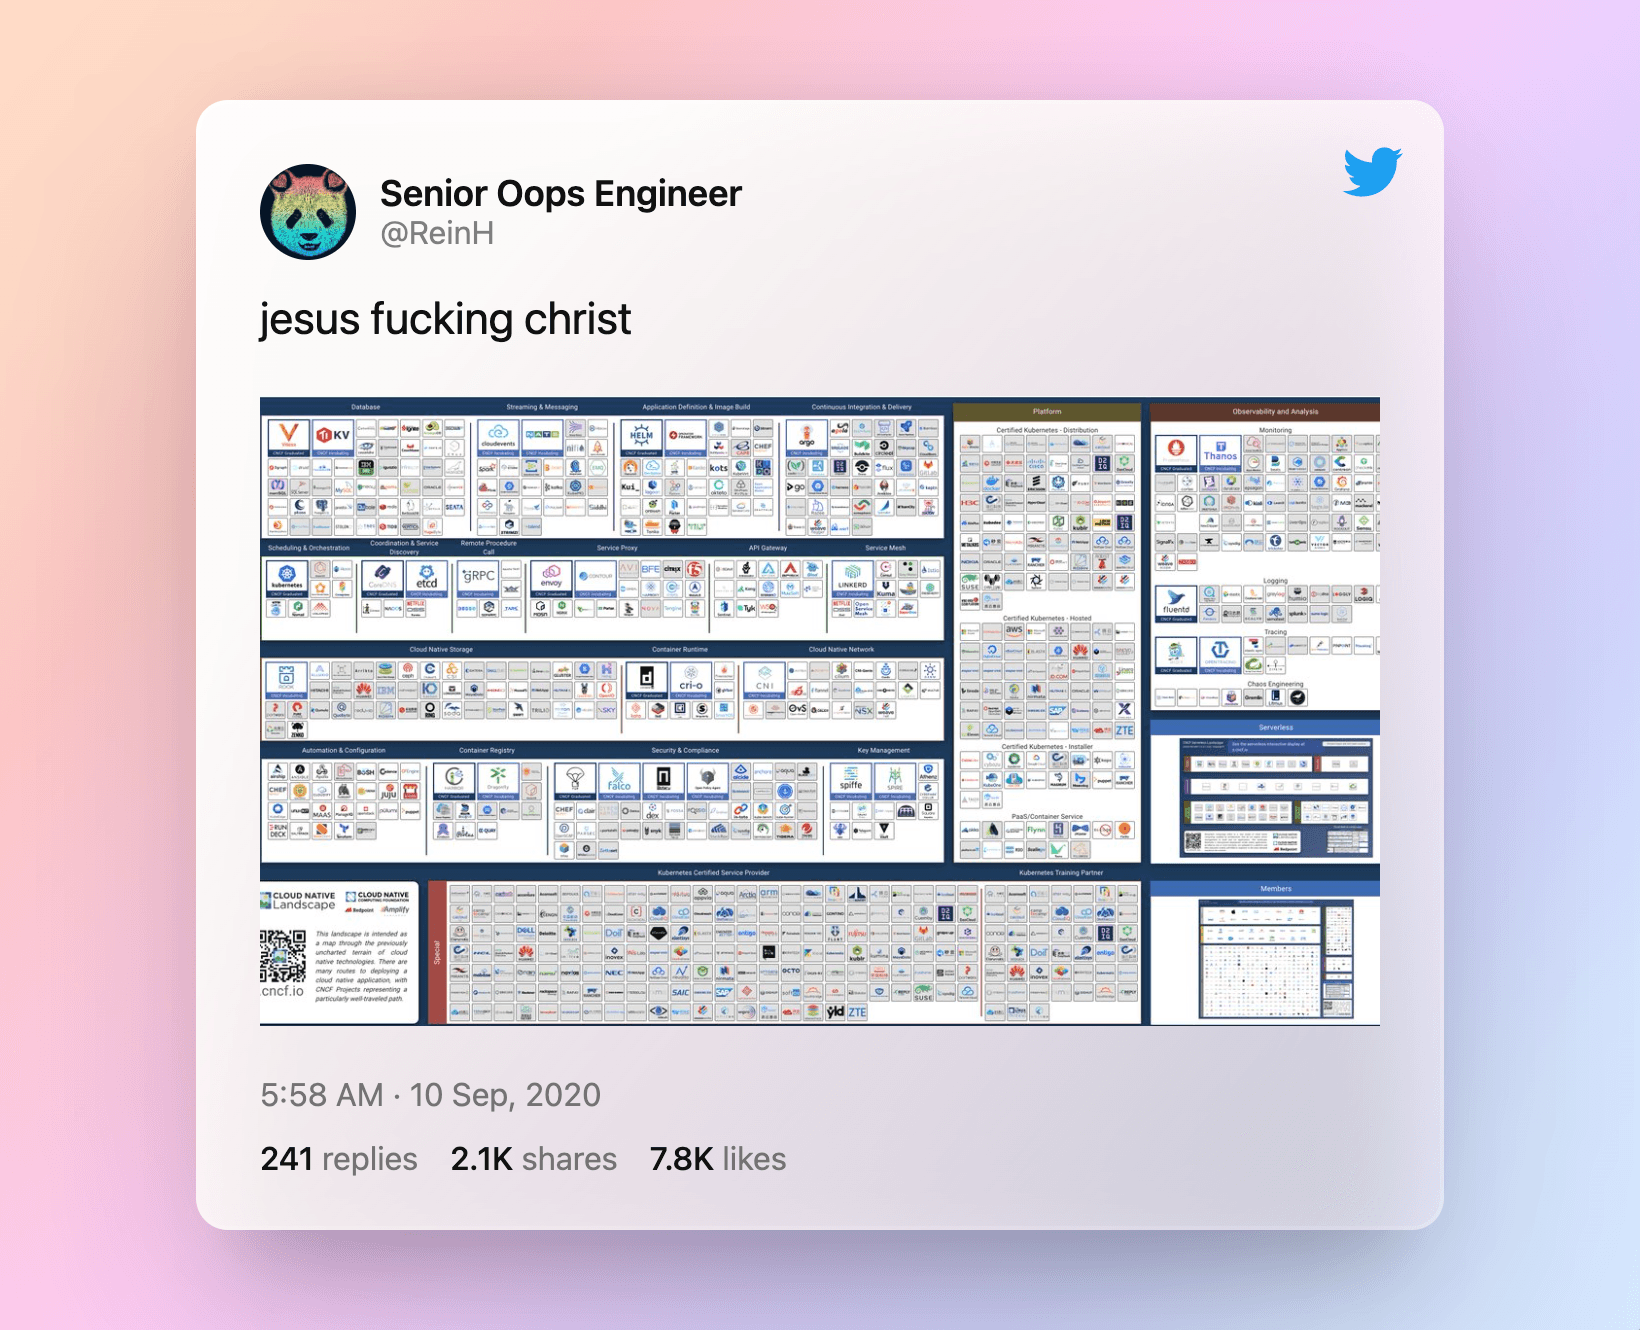Click the OpenTracing logo tile
This screenshot has width=1640, height=1330.
coord(1220,656)
